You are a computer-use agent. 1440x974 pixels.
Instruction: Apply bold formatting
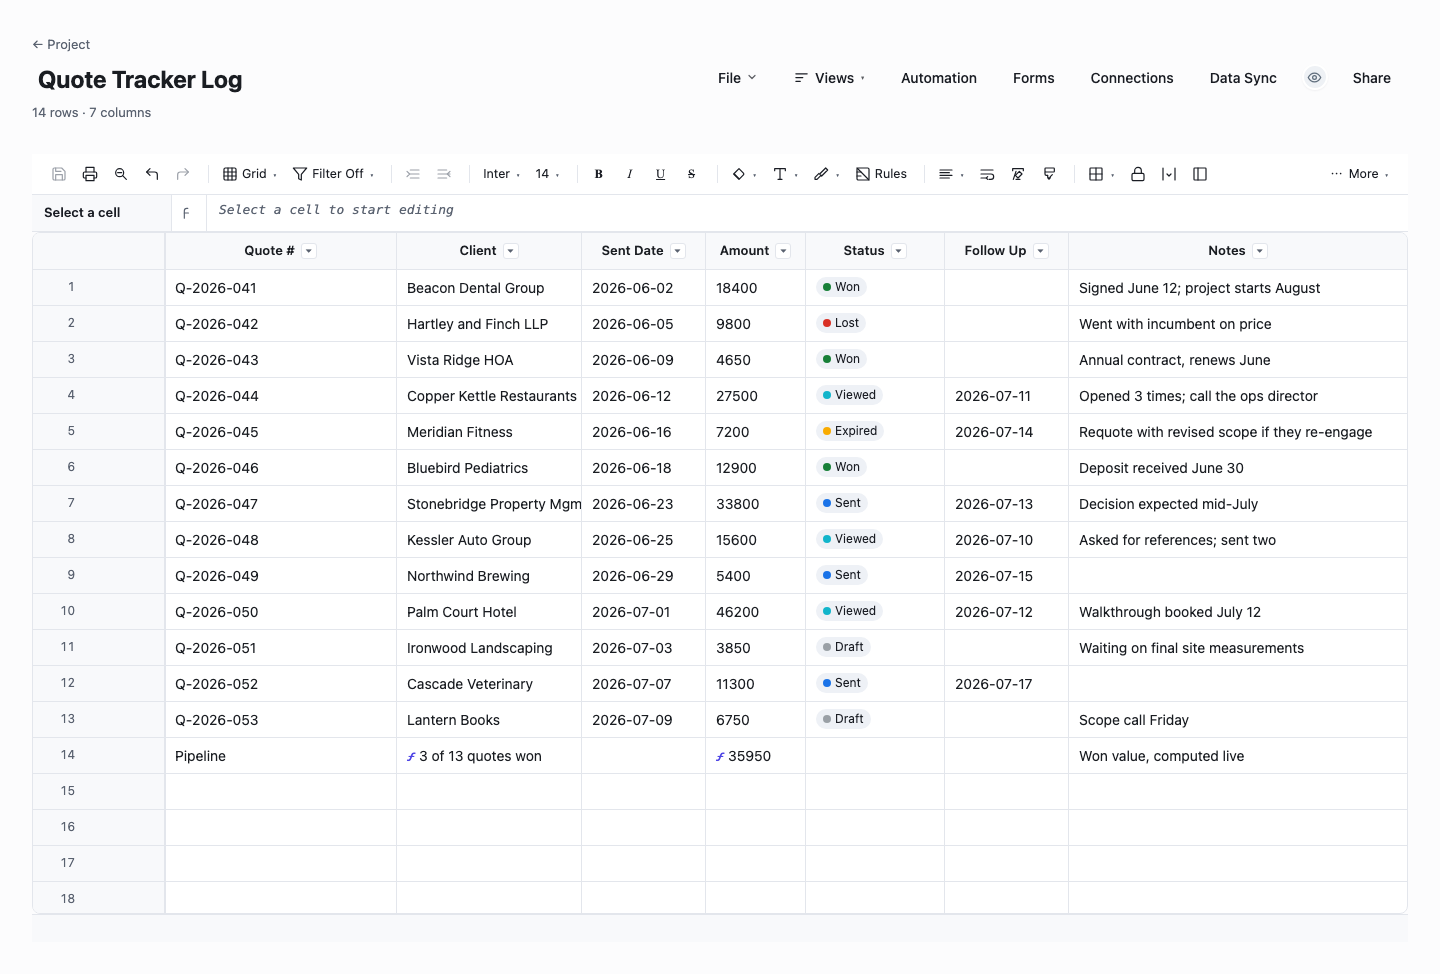coord(598,174)
